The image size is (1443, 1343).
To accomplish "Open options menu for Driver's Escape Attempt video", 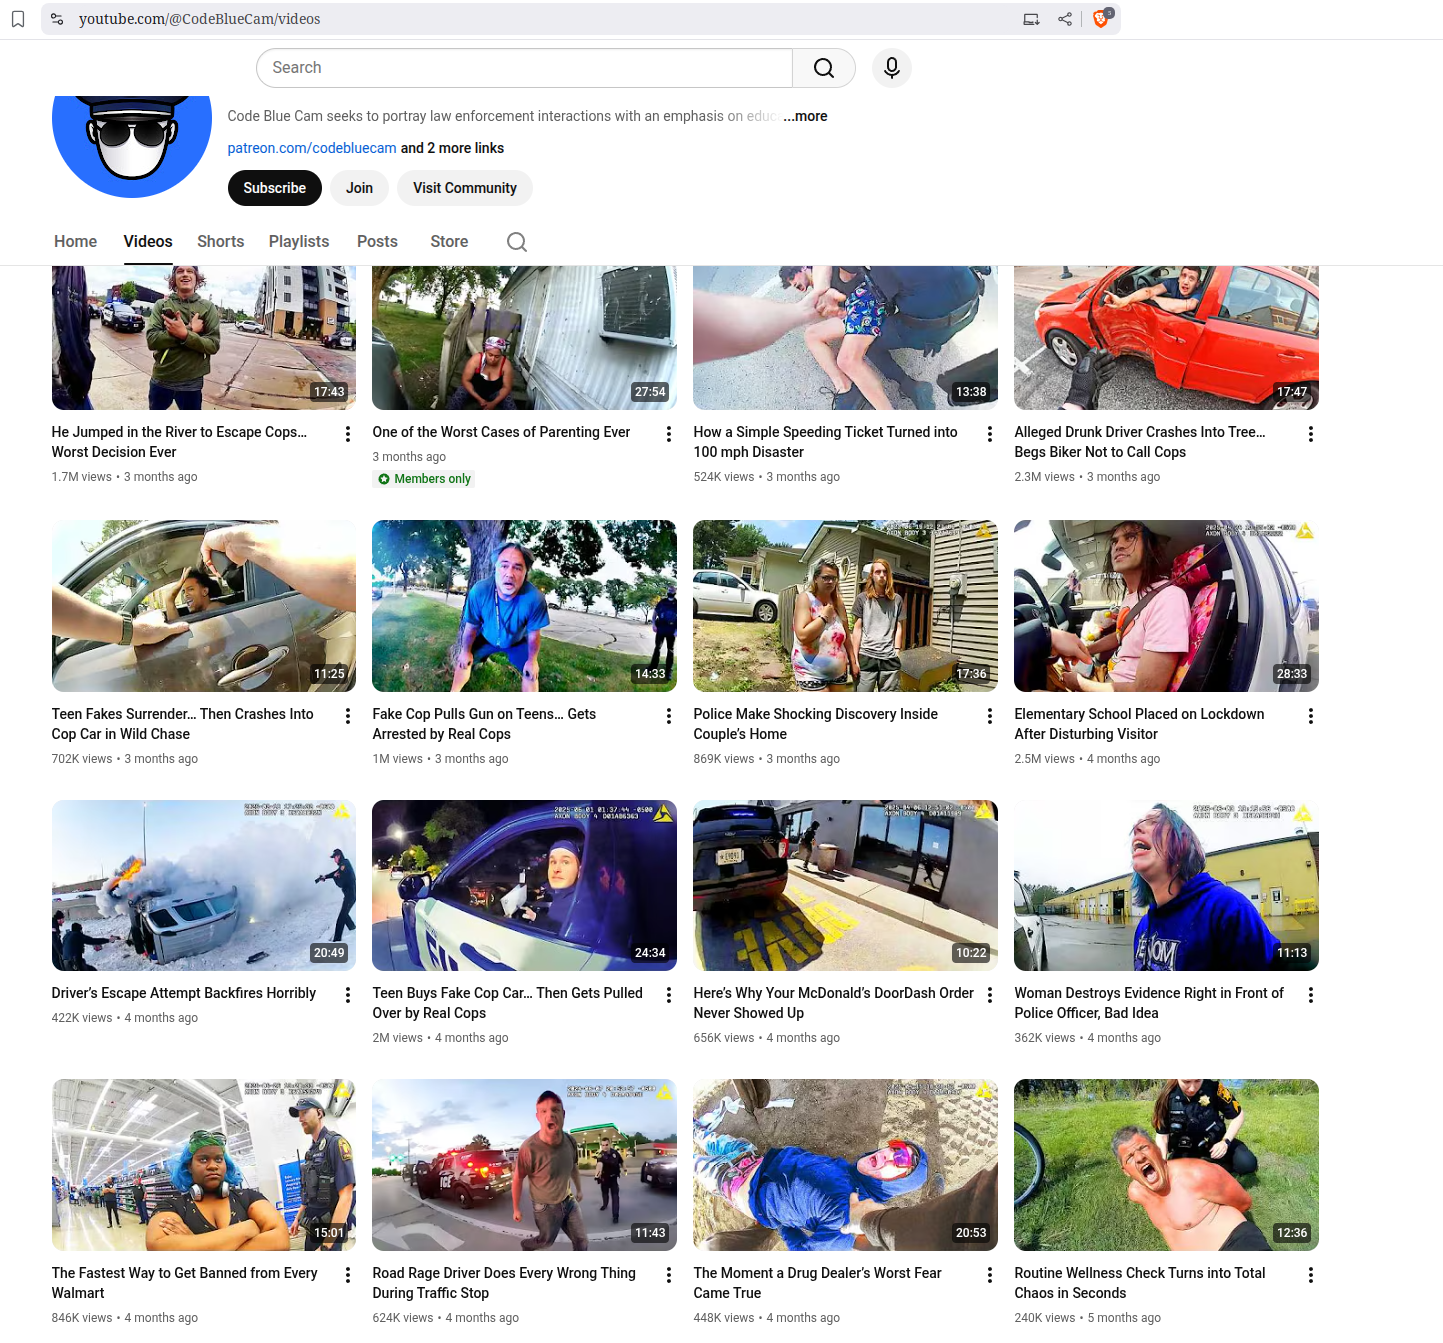I will pyautogui.click(x=347, y=995).
